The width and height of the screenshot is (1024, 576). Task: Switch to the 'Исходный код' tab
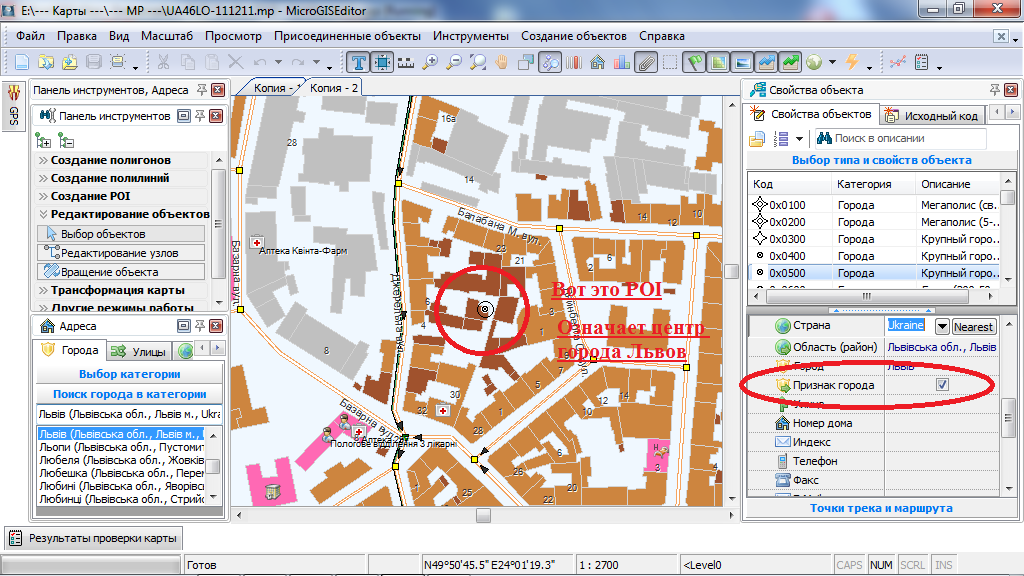[x=933, y=116]
